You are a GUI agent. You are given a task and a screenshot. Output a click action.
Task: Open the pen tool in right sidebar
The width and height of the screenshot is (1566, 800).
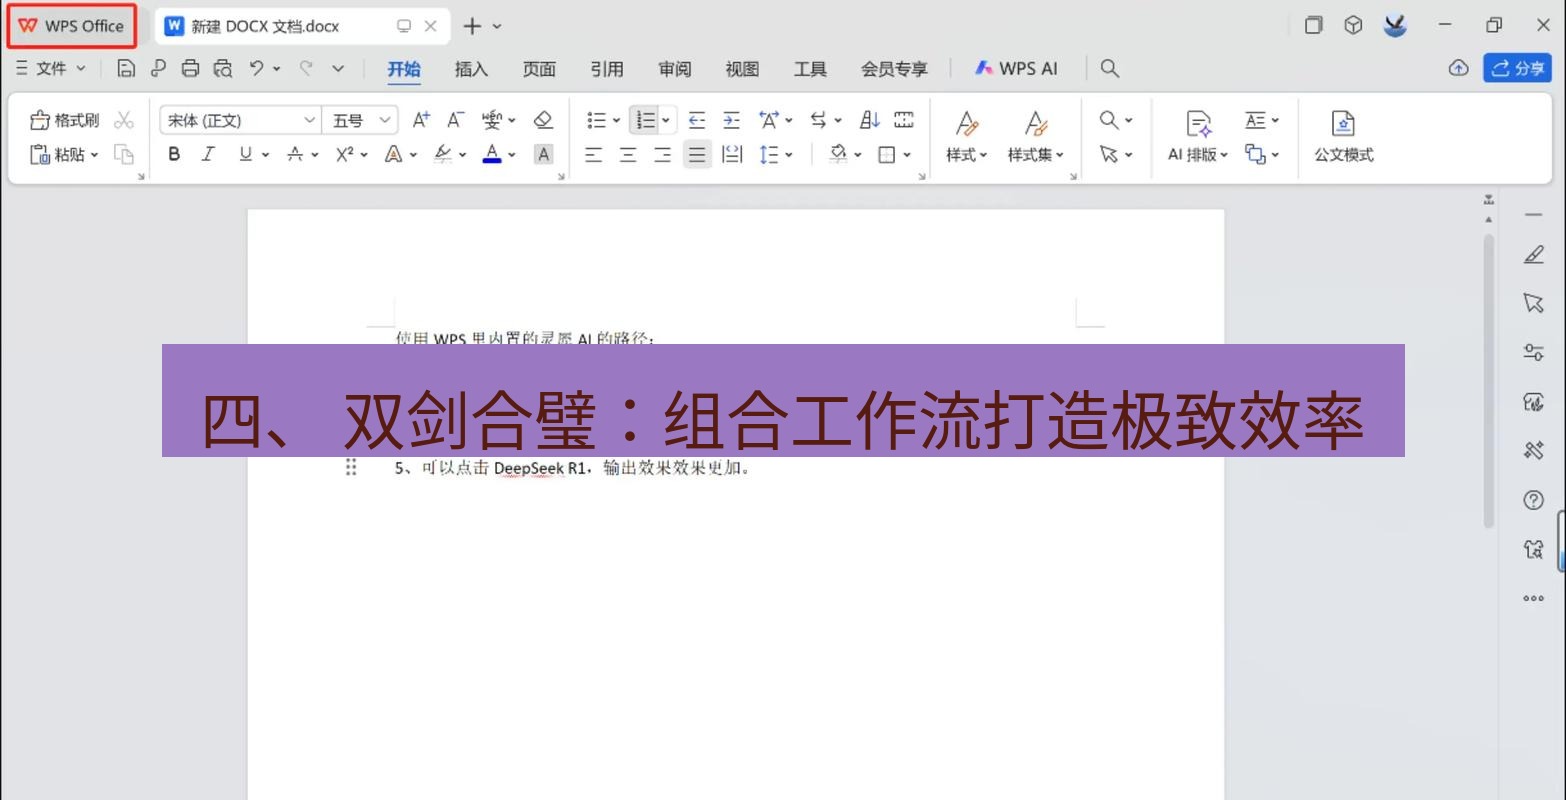click(1533, 255)
